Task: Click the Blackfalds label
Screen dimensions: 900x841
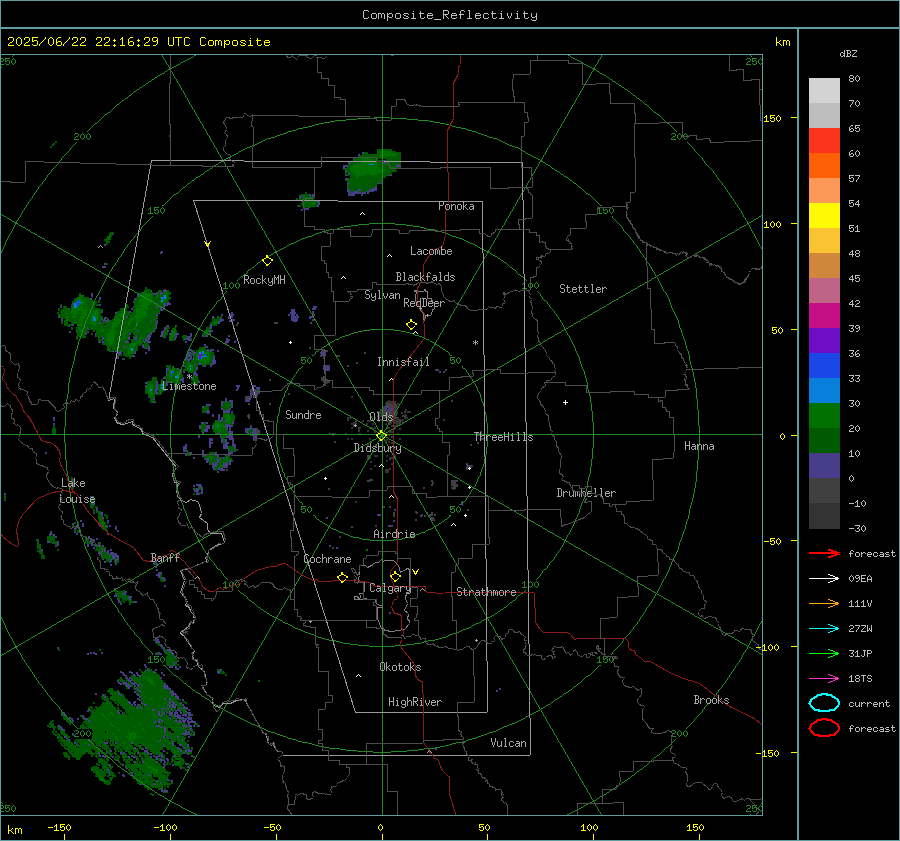Action: coord(425,277)
